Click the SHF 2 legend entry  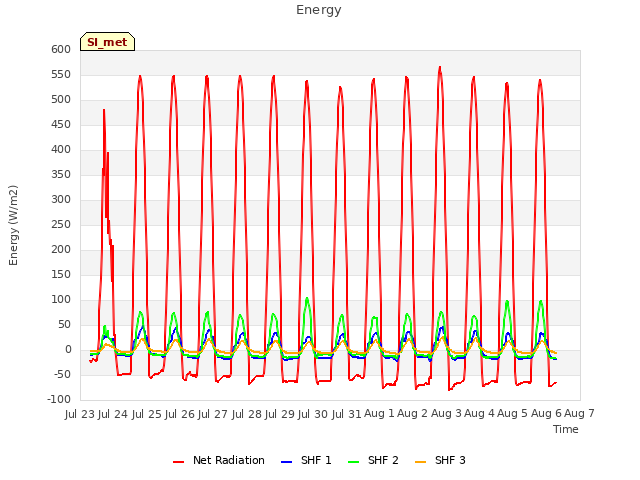click(373, 460)
